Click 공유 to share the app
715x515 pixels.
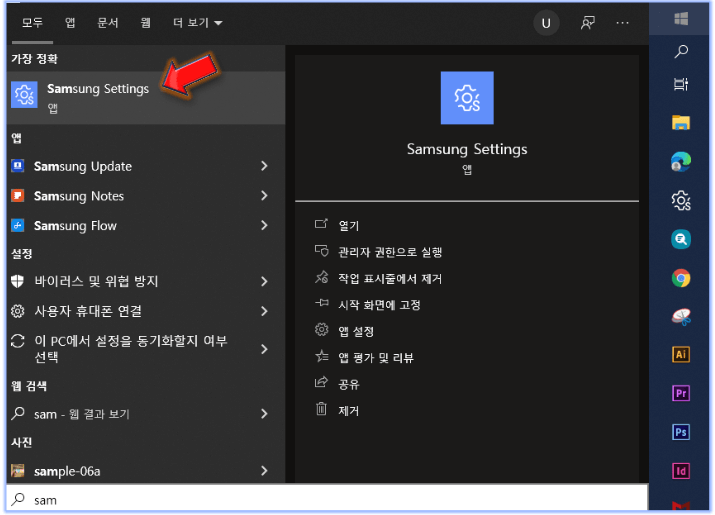[x=348, y=384]
